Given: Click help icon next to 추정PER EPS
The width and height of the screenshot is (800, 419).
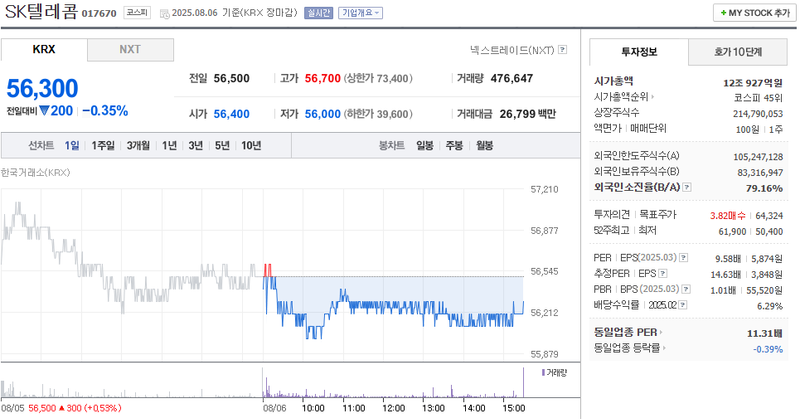Looking at the screenshot, I should pyautogui.click(x=663, y=274).
